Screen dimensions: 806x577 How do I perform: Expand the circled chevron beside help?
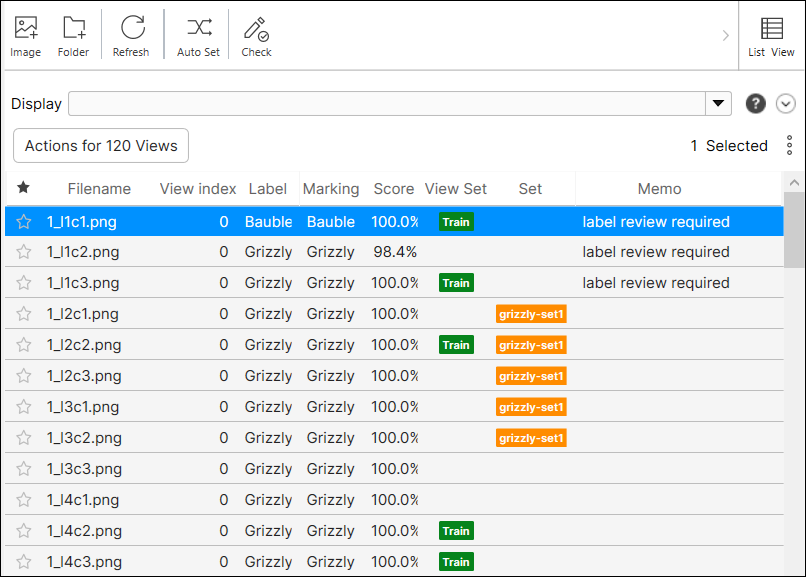pyautogui.click(x=786, y=104)
